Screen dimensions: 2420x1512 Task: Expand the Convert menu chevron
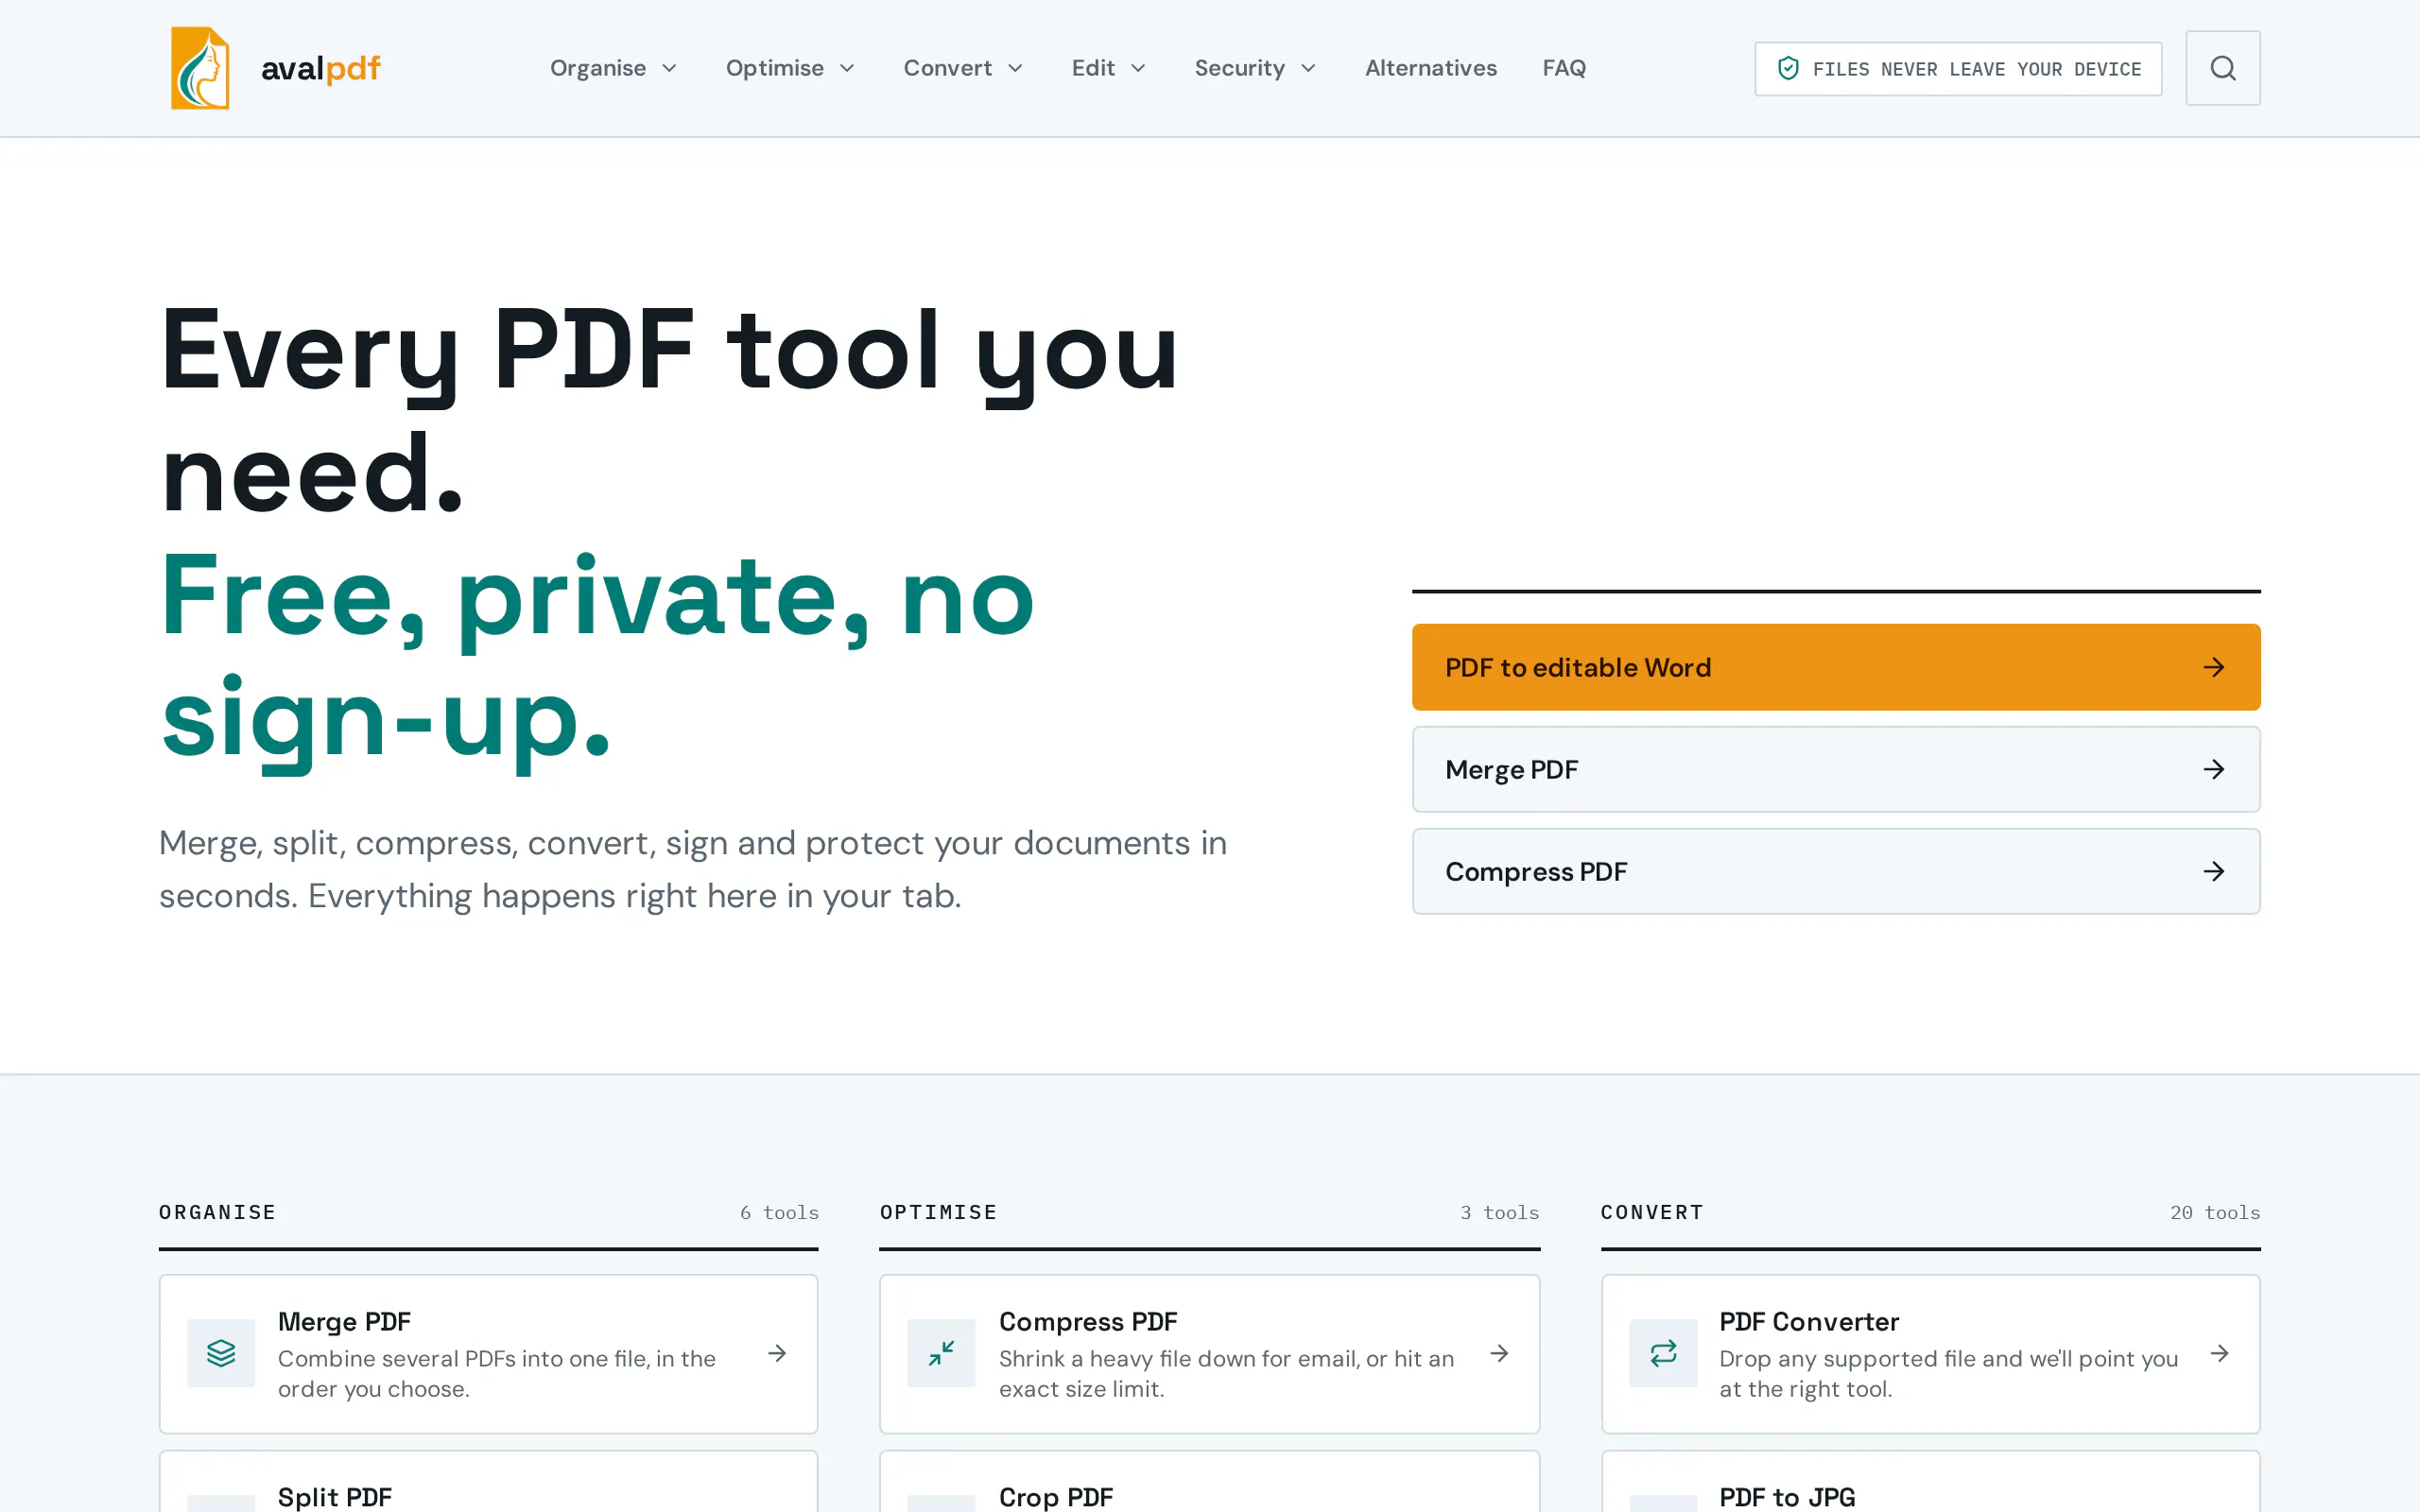point(1015,68)
